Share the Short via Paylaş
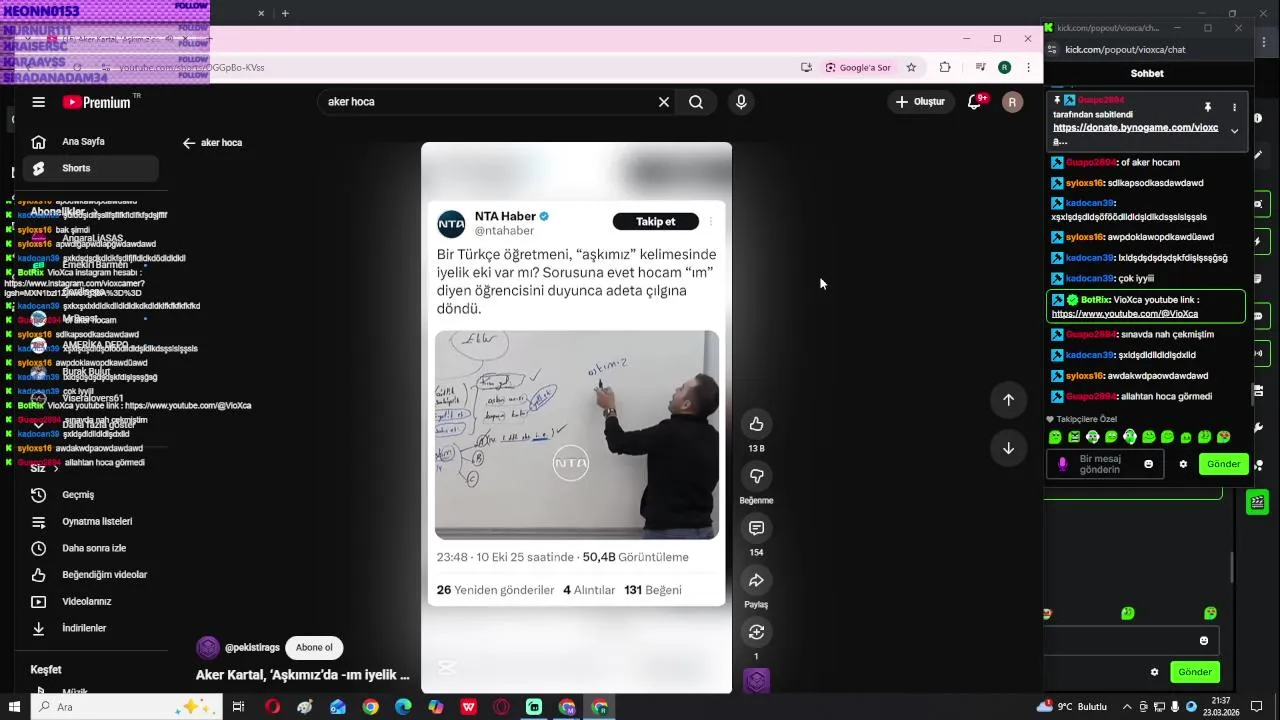This screenshot has width=1280, height=720. coord(756,580)
